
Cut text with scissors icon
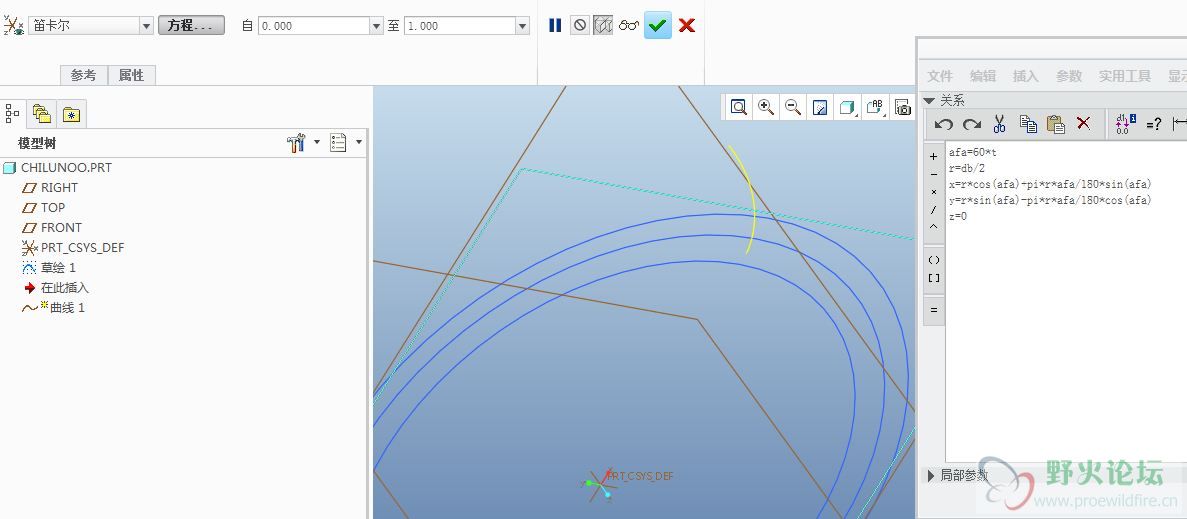tap(999, 124)
